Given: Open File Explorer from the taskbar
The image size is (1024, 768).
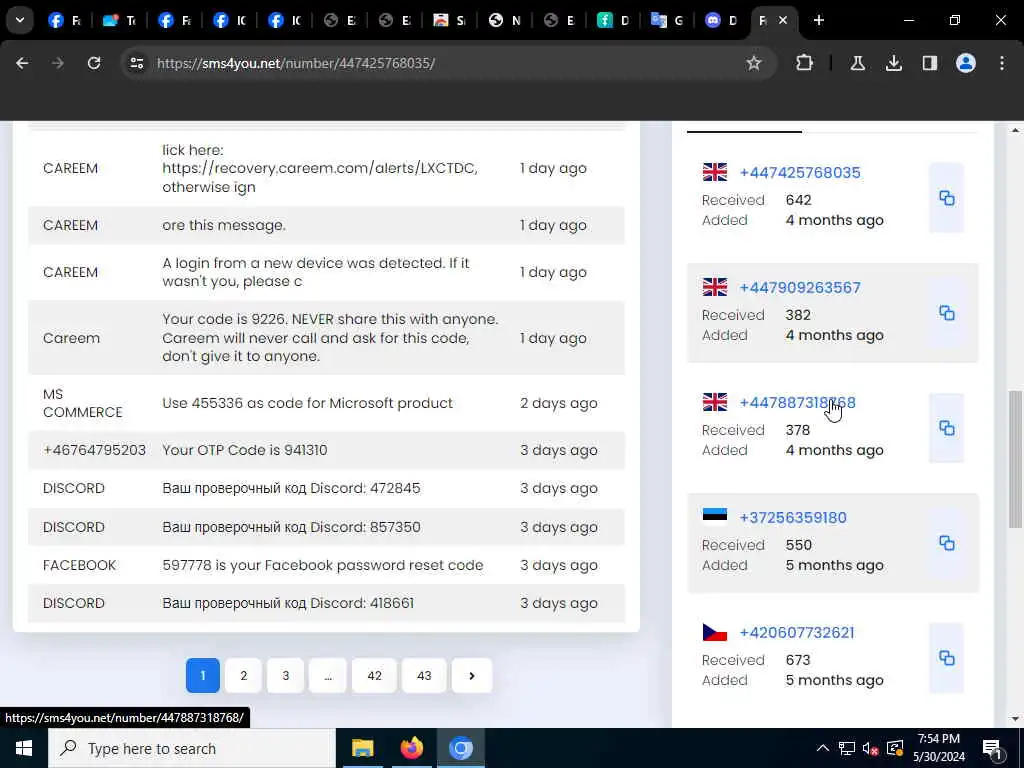Looking at the screenshot, I should tap(362, 748).
